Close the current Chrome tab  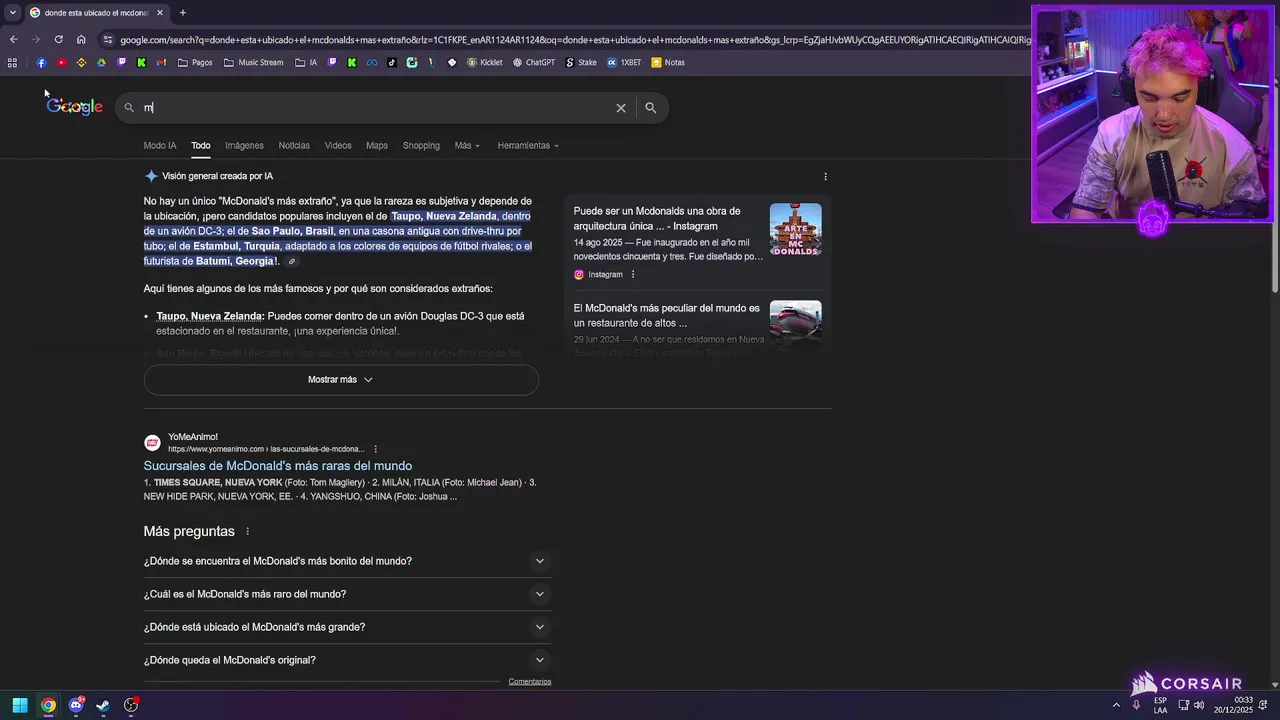(160, 13)
